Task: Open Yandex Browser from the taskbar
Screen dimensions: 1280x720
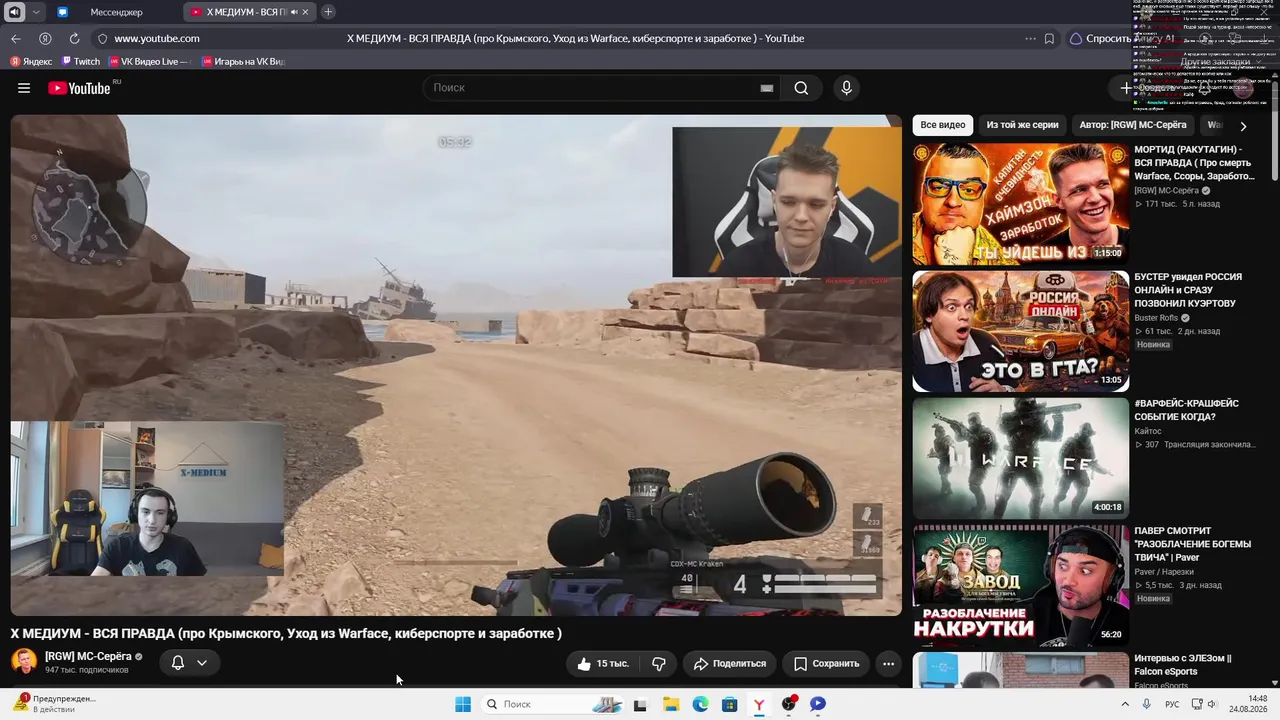Action: (759, 704)
